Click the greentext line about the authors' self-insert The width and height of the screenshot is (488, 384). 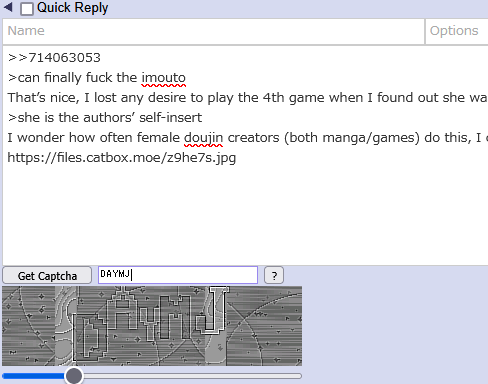(105, 118)
